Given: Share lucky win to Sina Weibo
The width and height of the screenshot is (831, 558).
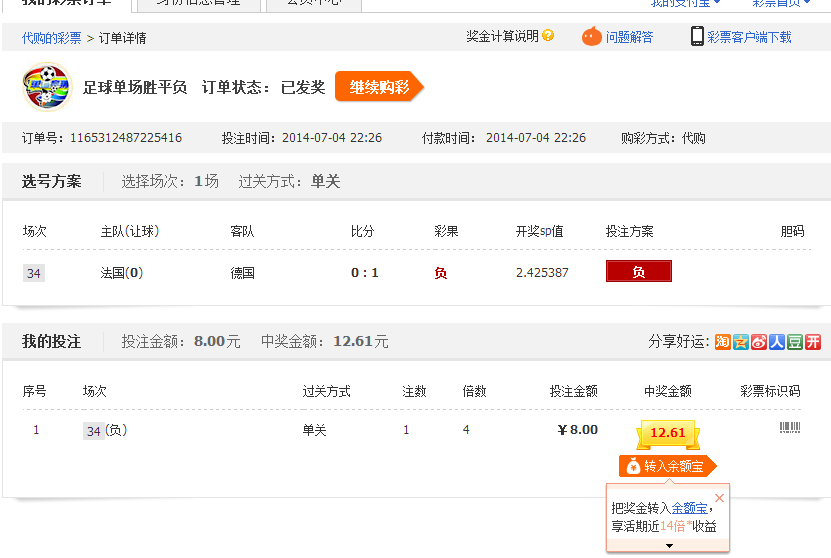Looking at the screenshot, I should tap(758, 342).
